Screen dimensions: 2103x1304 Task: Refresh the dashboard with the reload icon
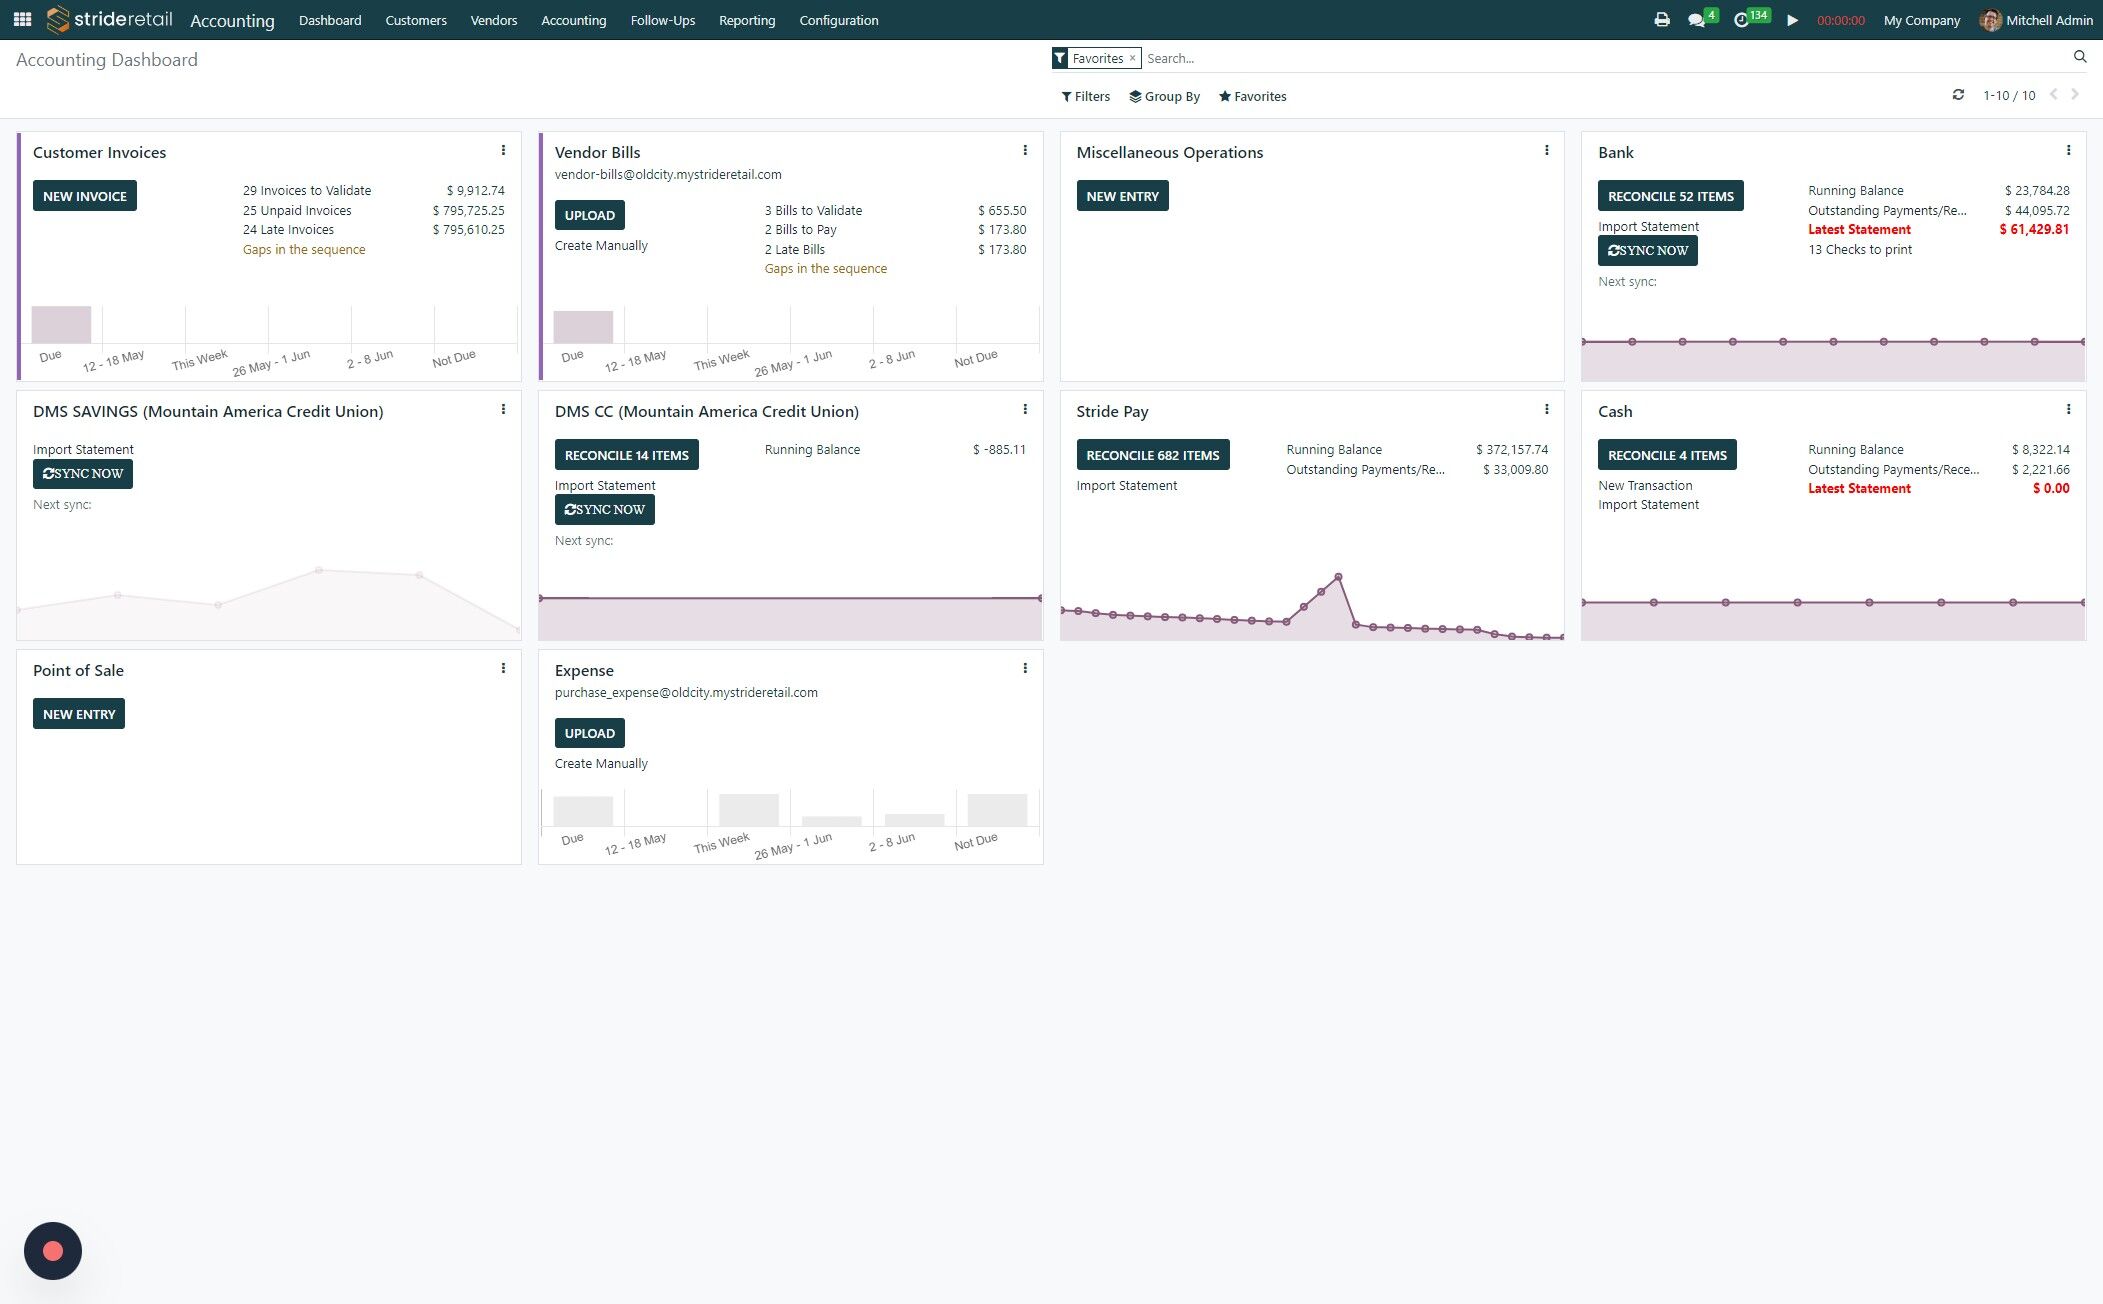point(1958,95)
